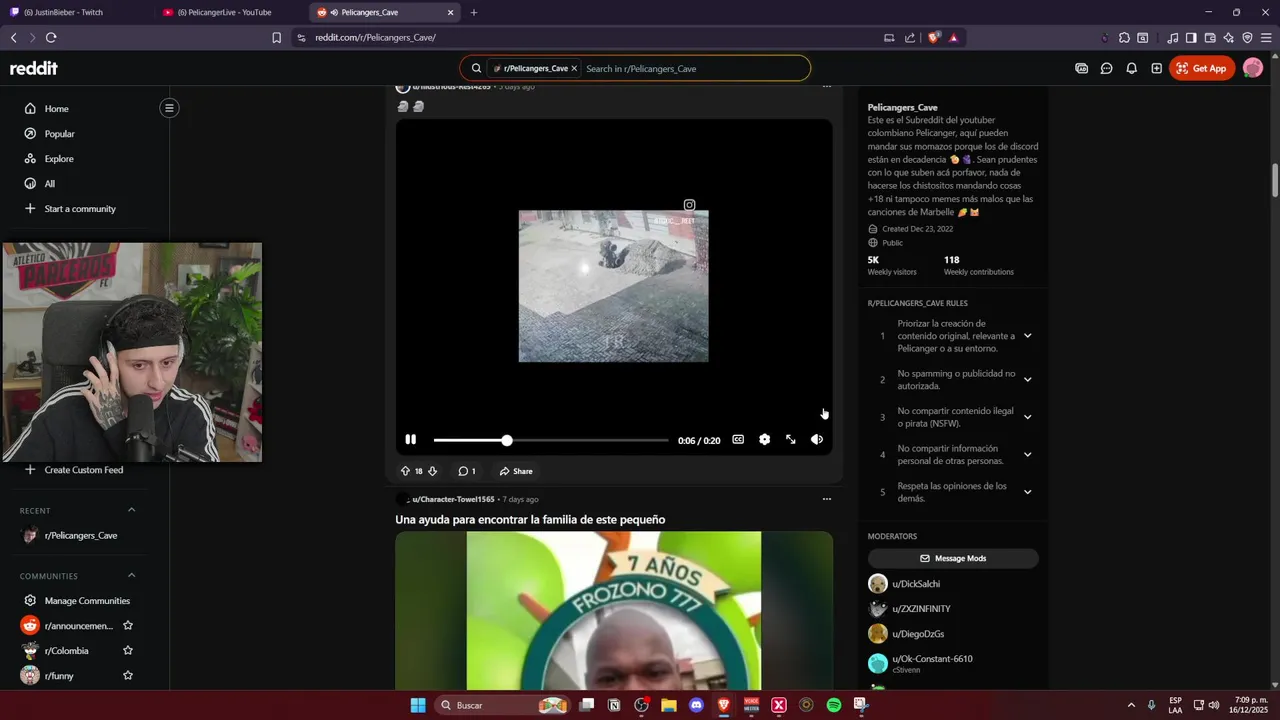Toggle fullscreen on the video player
Viewport: 1280px width, 720px height.
(x=790, y=440)
